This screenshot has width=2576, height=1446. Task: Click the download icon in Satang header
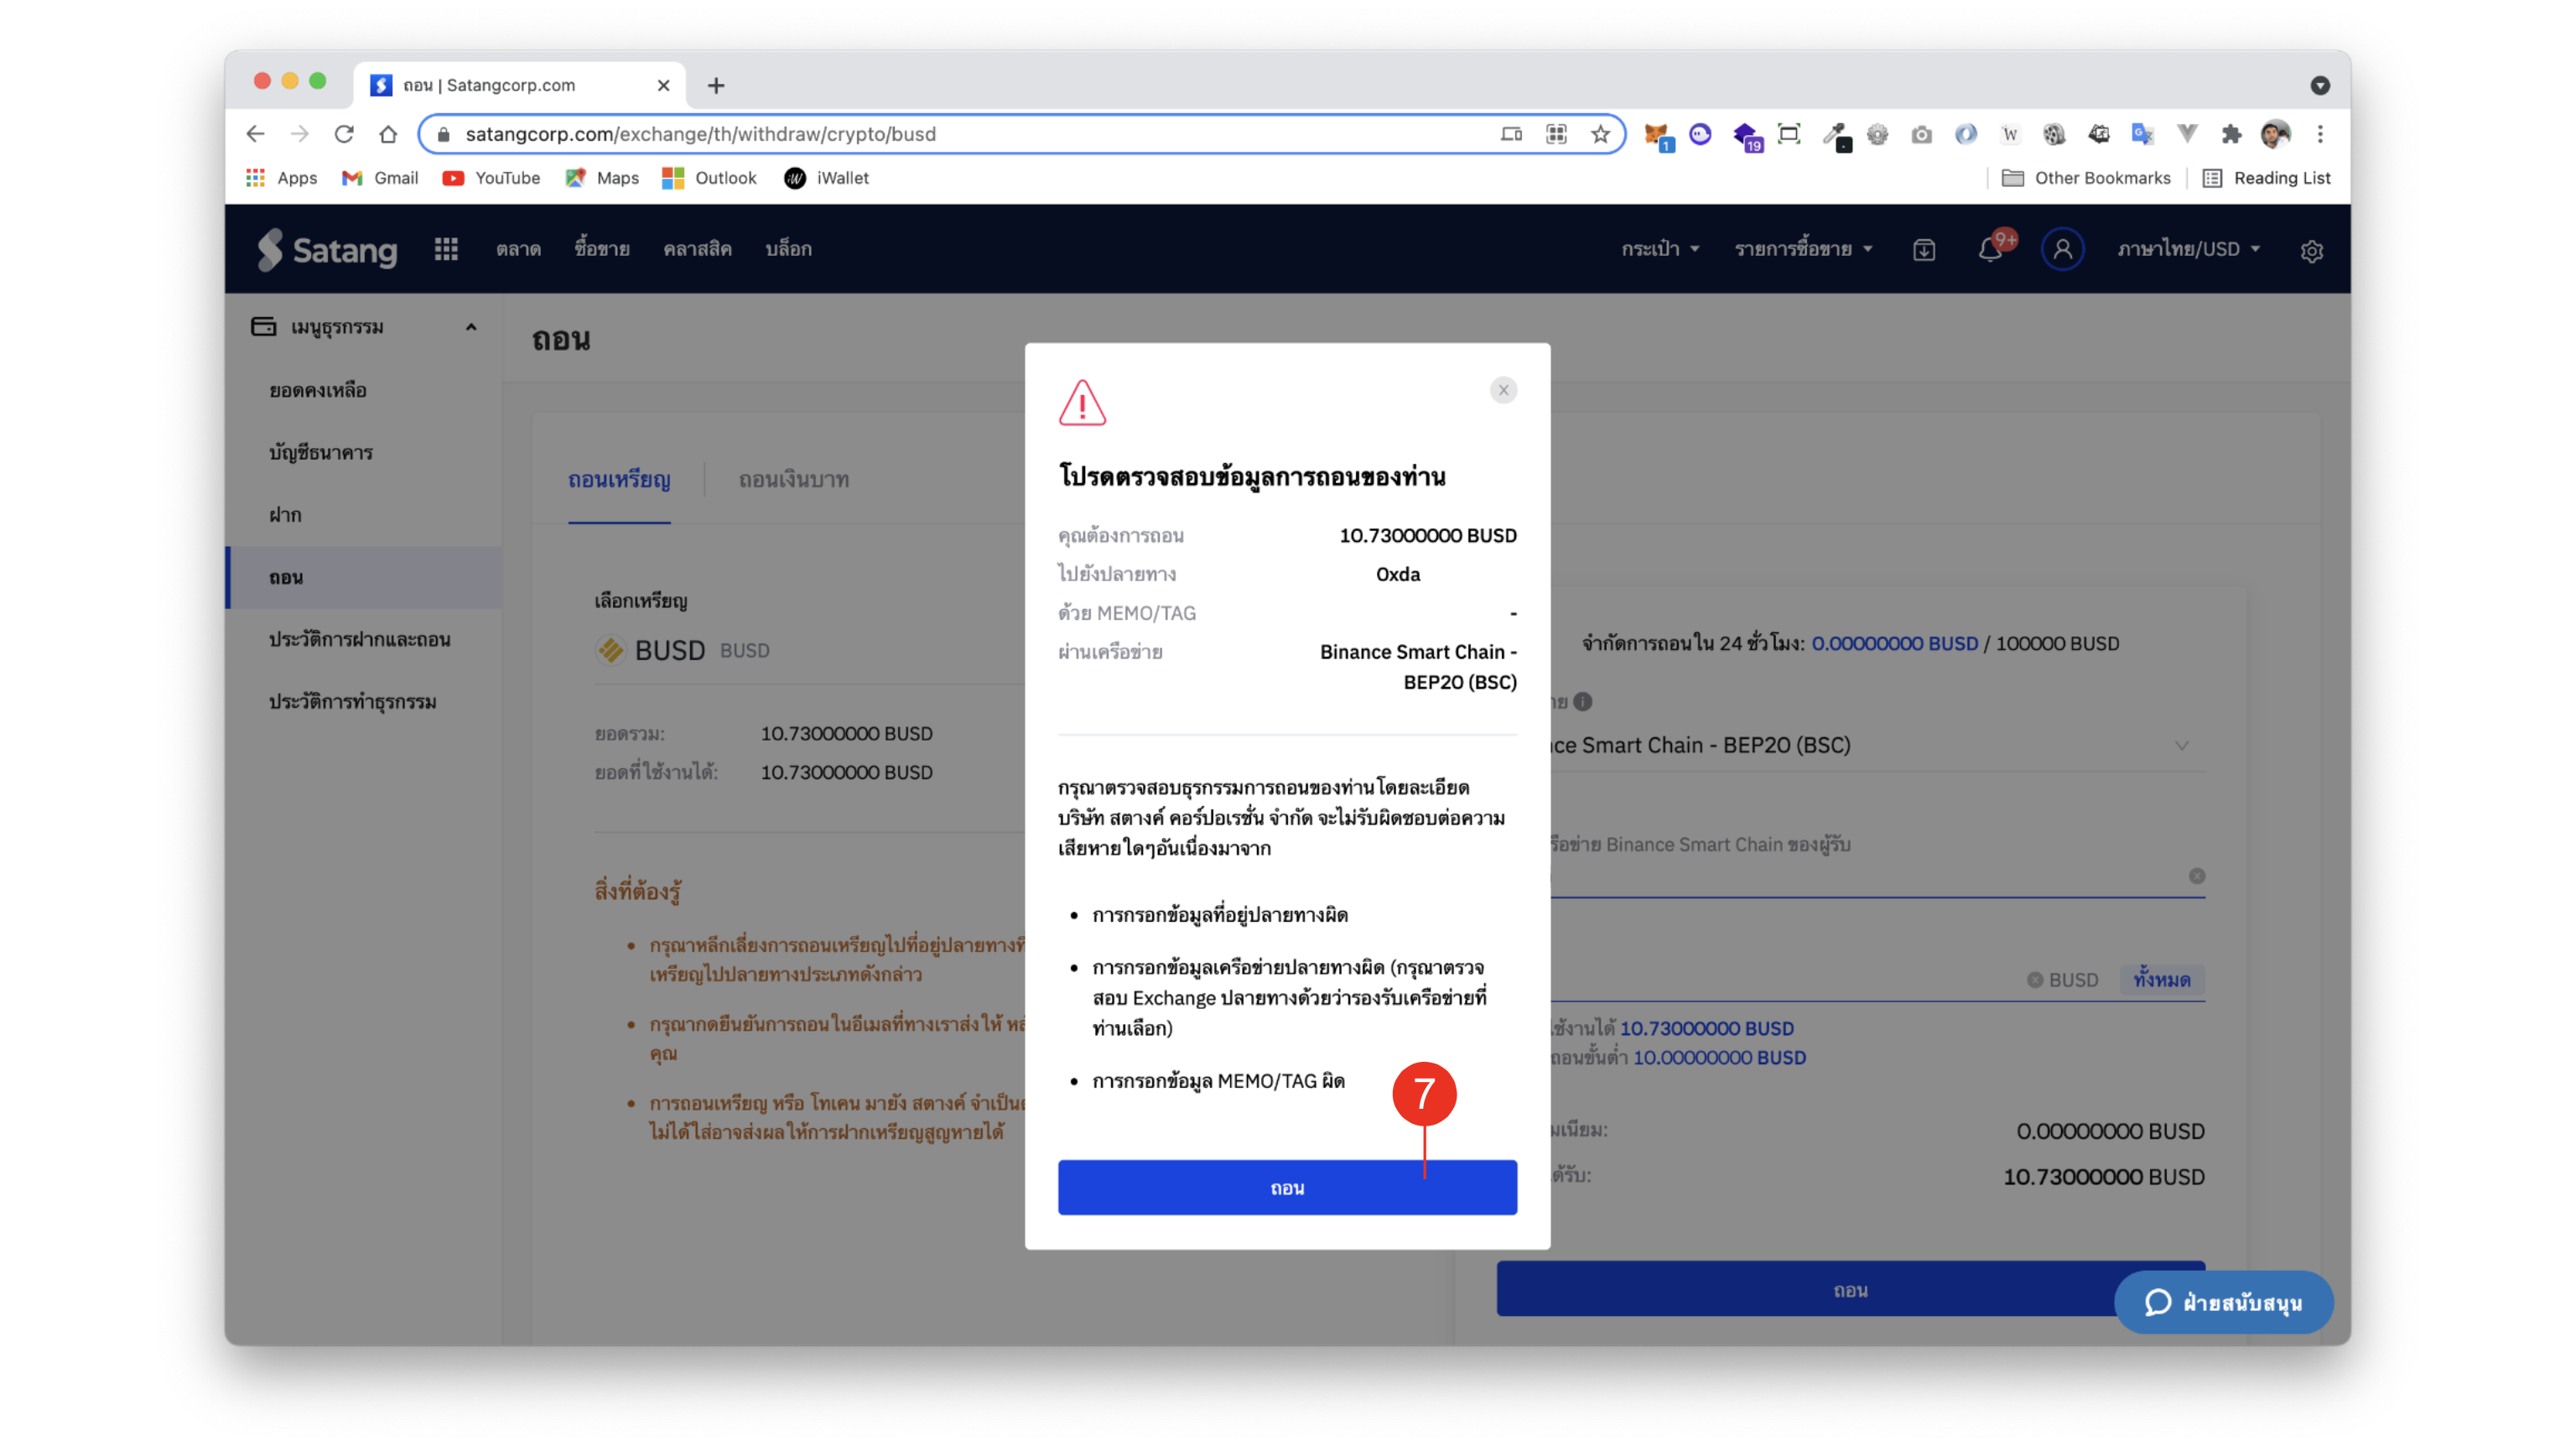pos(1924,250)
